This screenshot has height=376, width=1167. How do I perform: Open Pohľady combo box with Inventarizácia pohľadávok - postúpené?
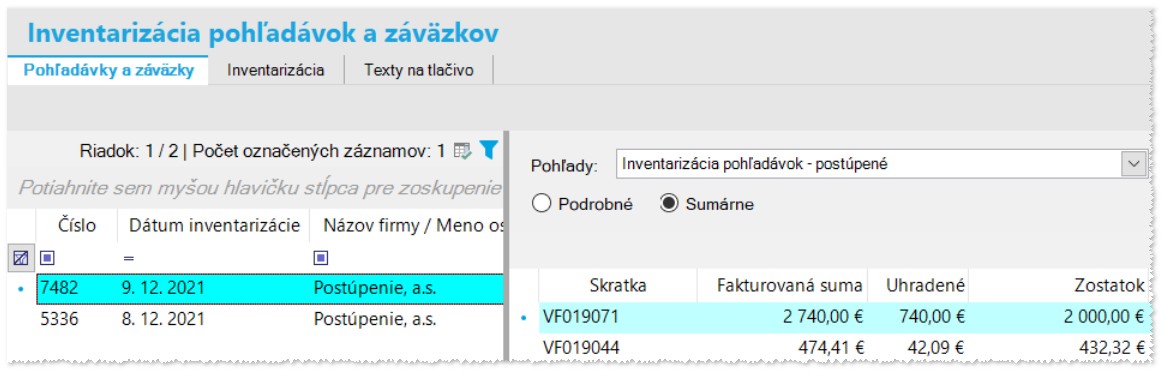(x=881, y=165)
